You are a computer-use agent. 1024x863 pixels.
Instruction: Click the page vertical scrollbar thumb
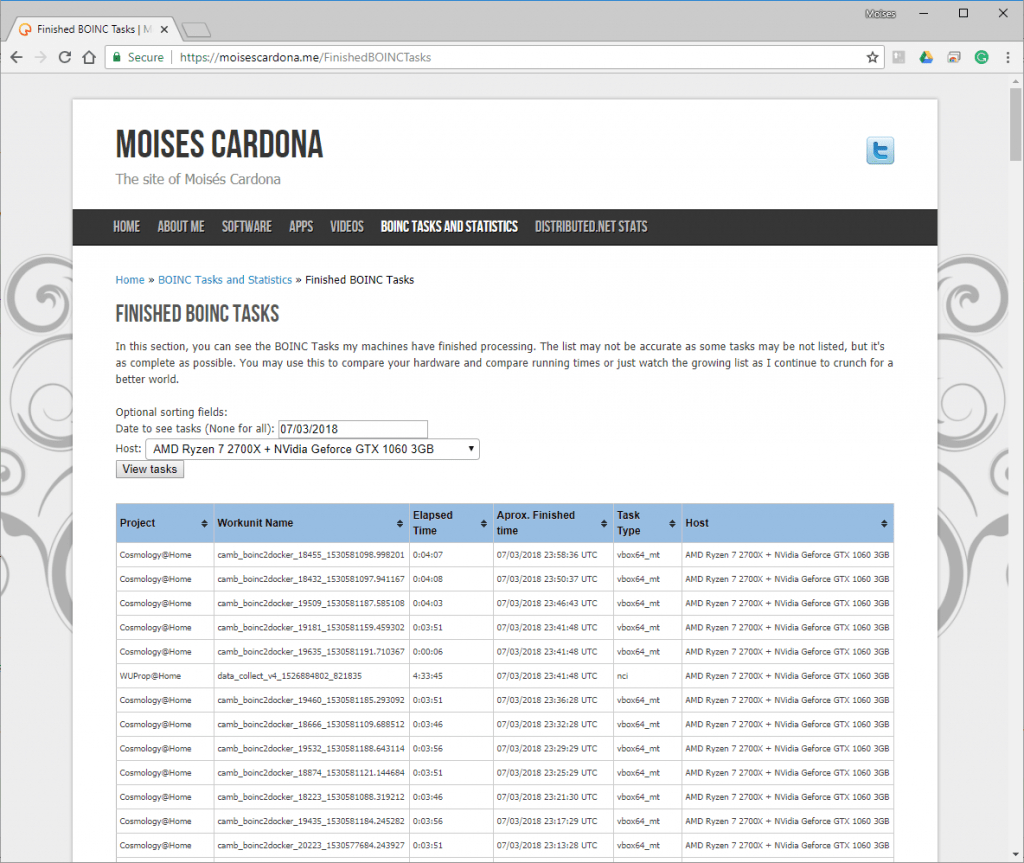click(x=1015, y=124)
